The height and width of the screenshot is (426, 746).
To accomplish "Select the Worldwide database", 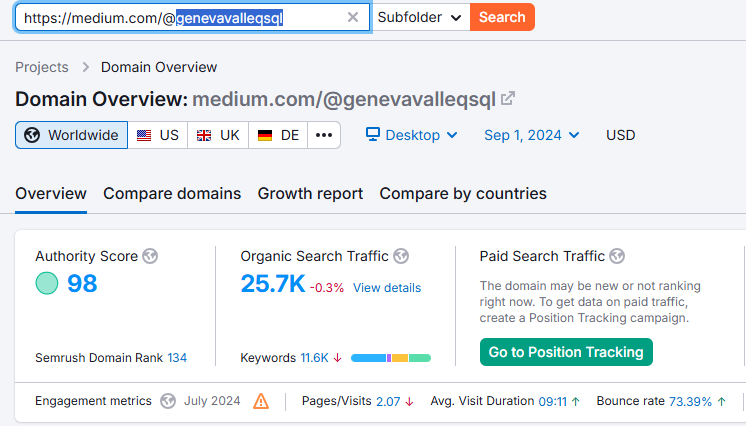I will pos(71,135).
